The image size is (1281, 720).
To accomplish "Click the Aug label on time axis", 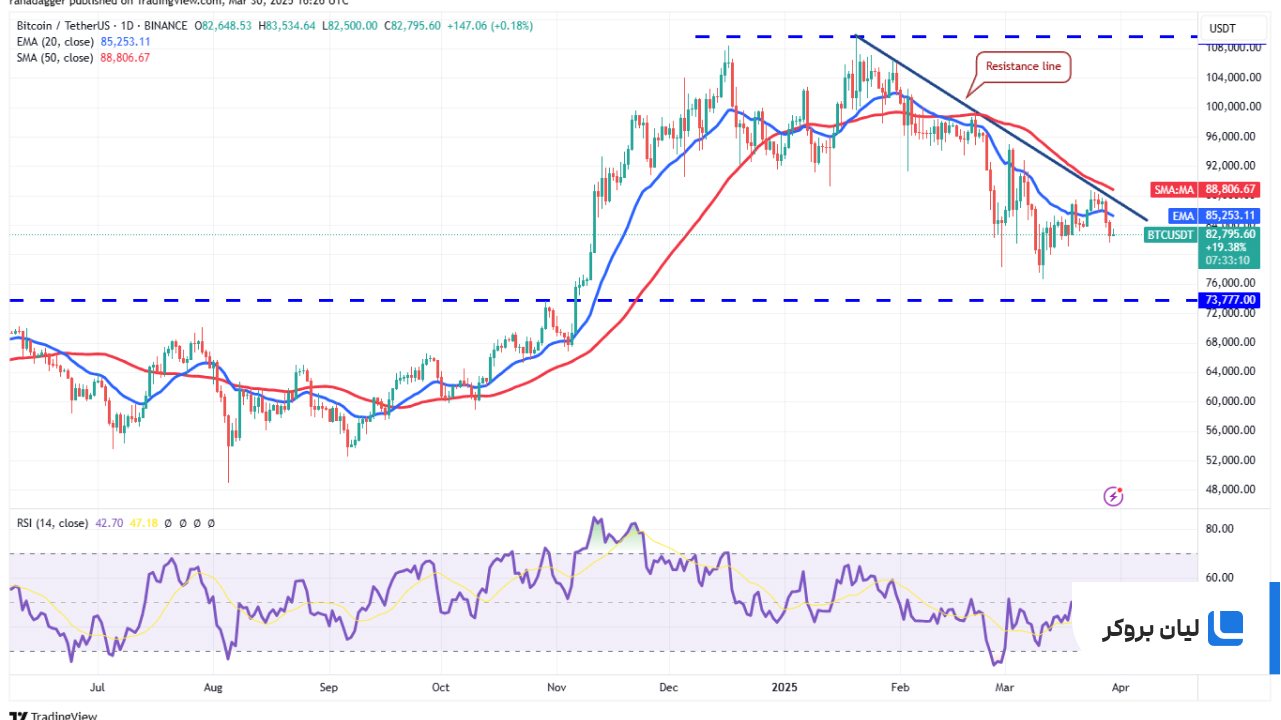I will [x=211, y=688].
